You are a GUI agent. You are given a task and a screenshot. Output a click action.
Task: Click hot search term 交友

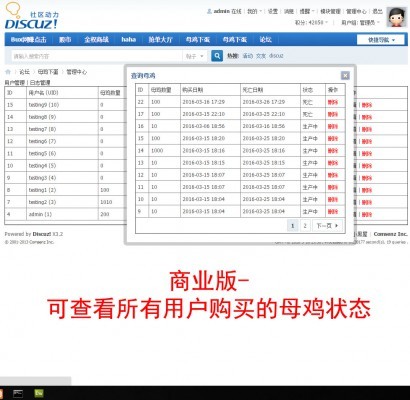(x=261, y=56)
